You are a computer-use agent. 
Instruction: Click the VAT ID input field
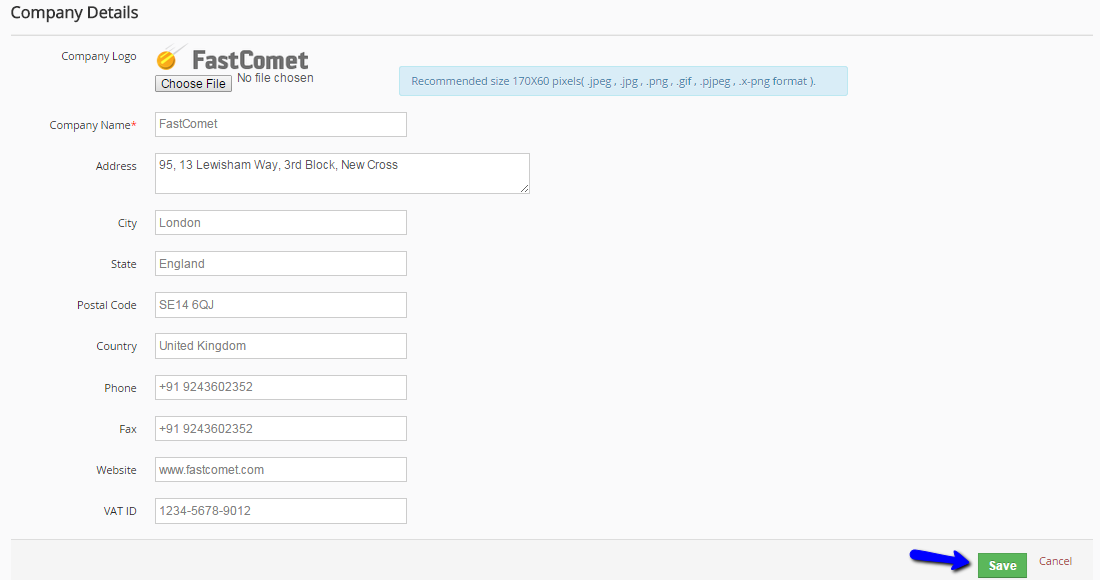tap(281, 511)
